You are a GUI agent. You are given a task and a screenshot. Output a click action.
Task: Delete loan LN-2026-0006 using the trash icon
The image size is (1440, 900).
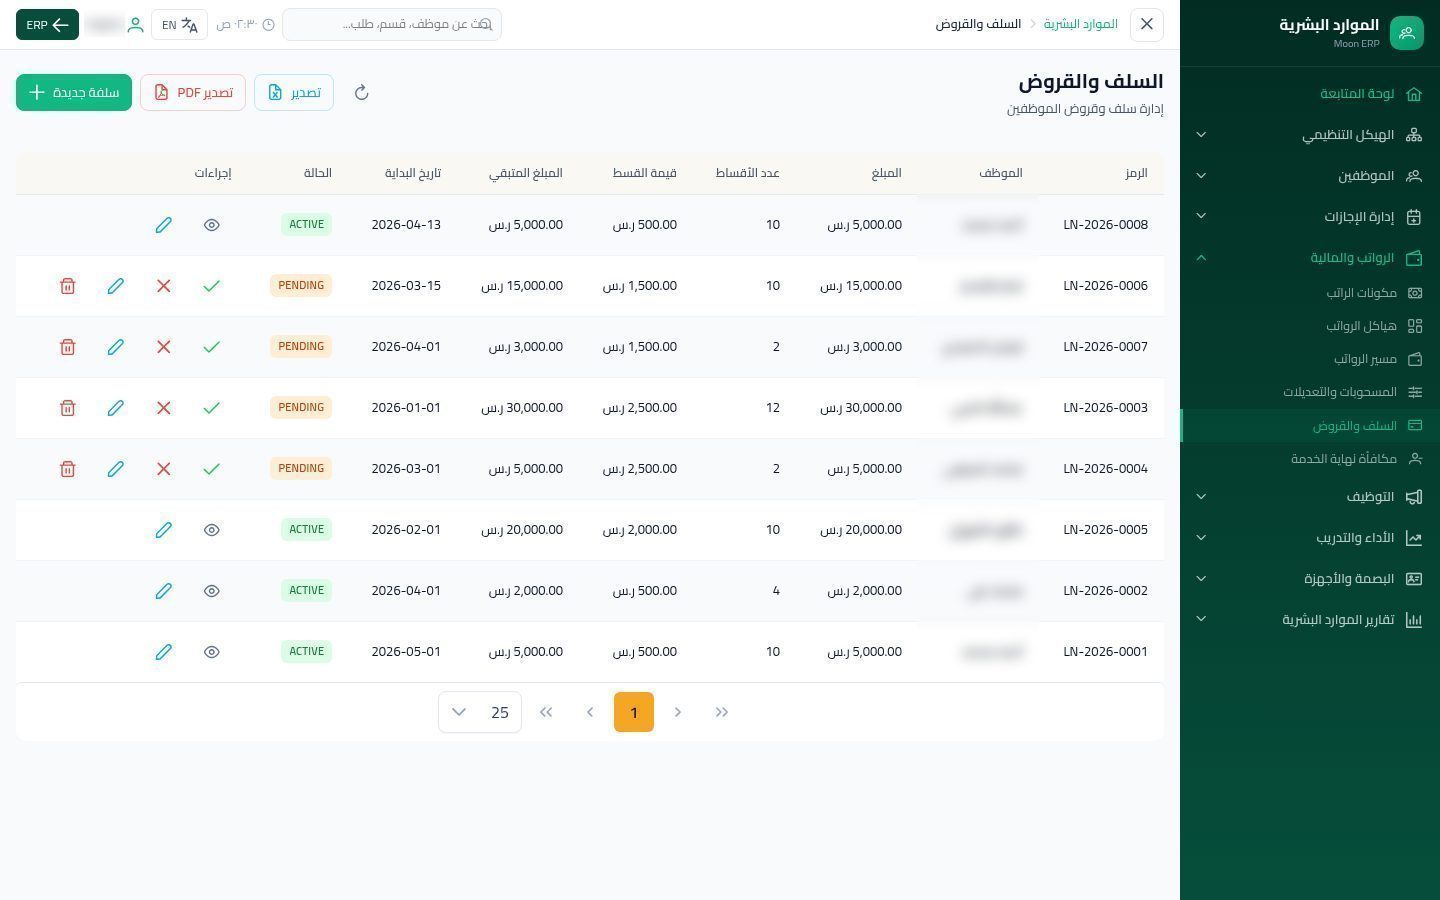click(67, 286)
